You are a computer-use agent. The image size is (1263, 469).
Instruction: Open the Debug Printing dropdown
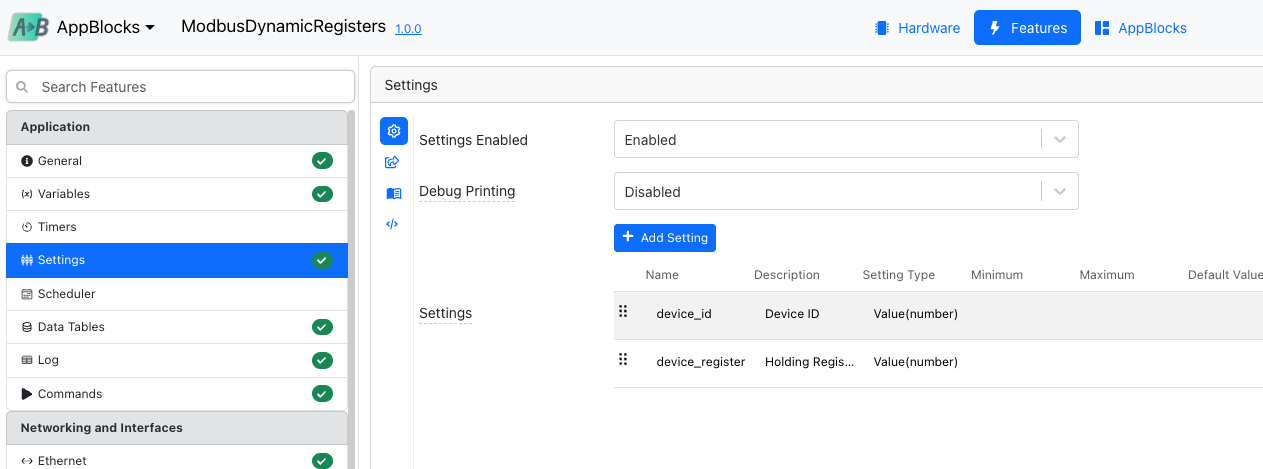pos(846,192)
